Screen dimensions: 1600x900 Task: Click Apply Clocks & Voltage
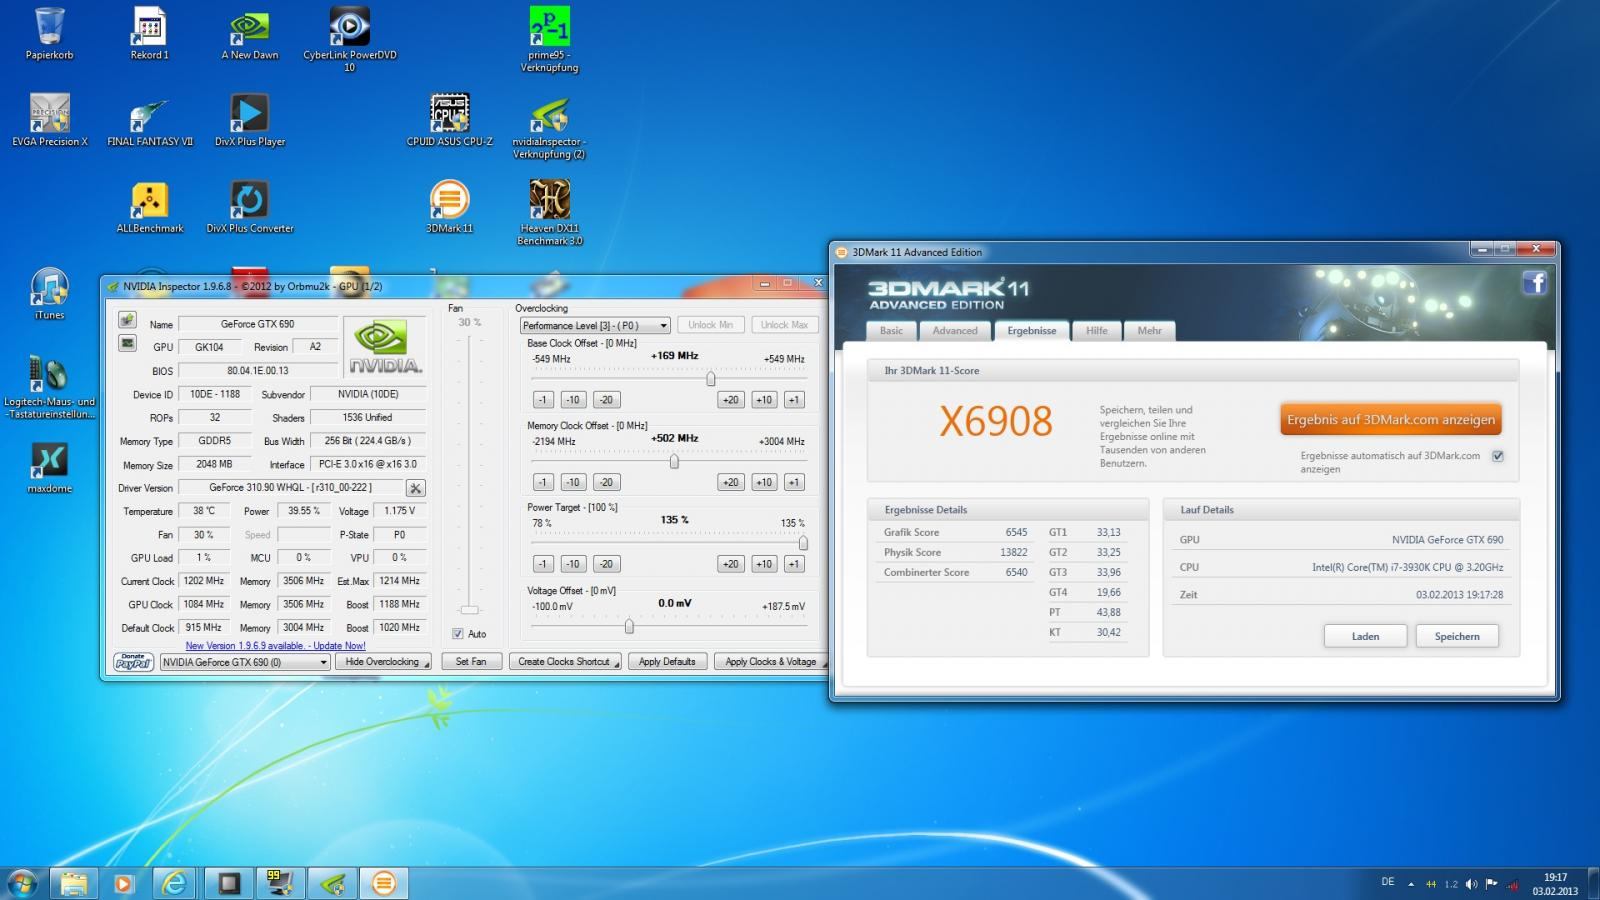pyautogui.click(x=770, y=662)
